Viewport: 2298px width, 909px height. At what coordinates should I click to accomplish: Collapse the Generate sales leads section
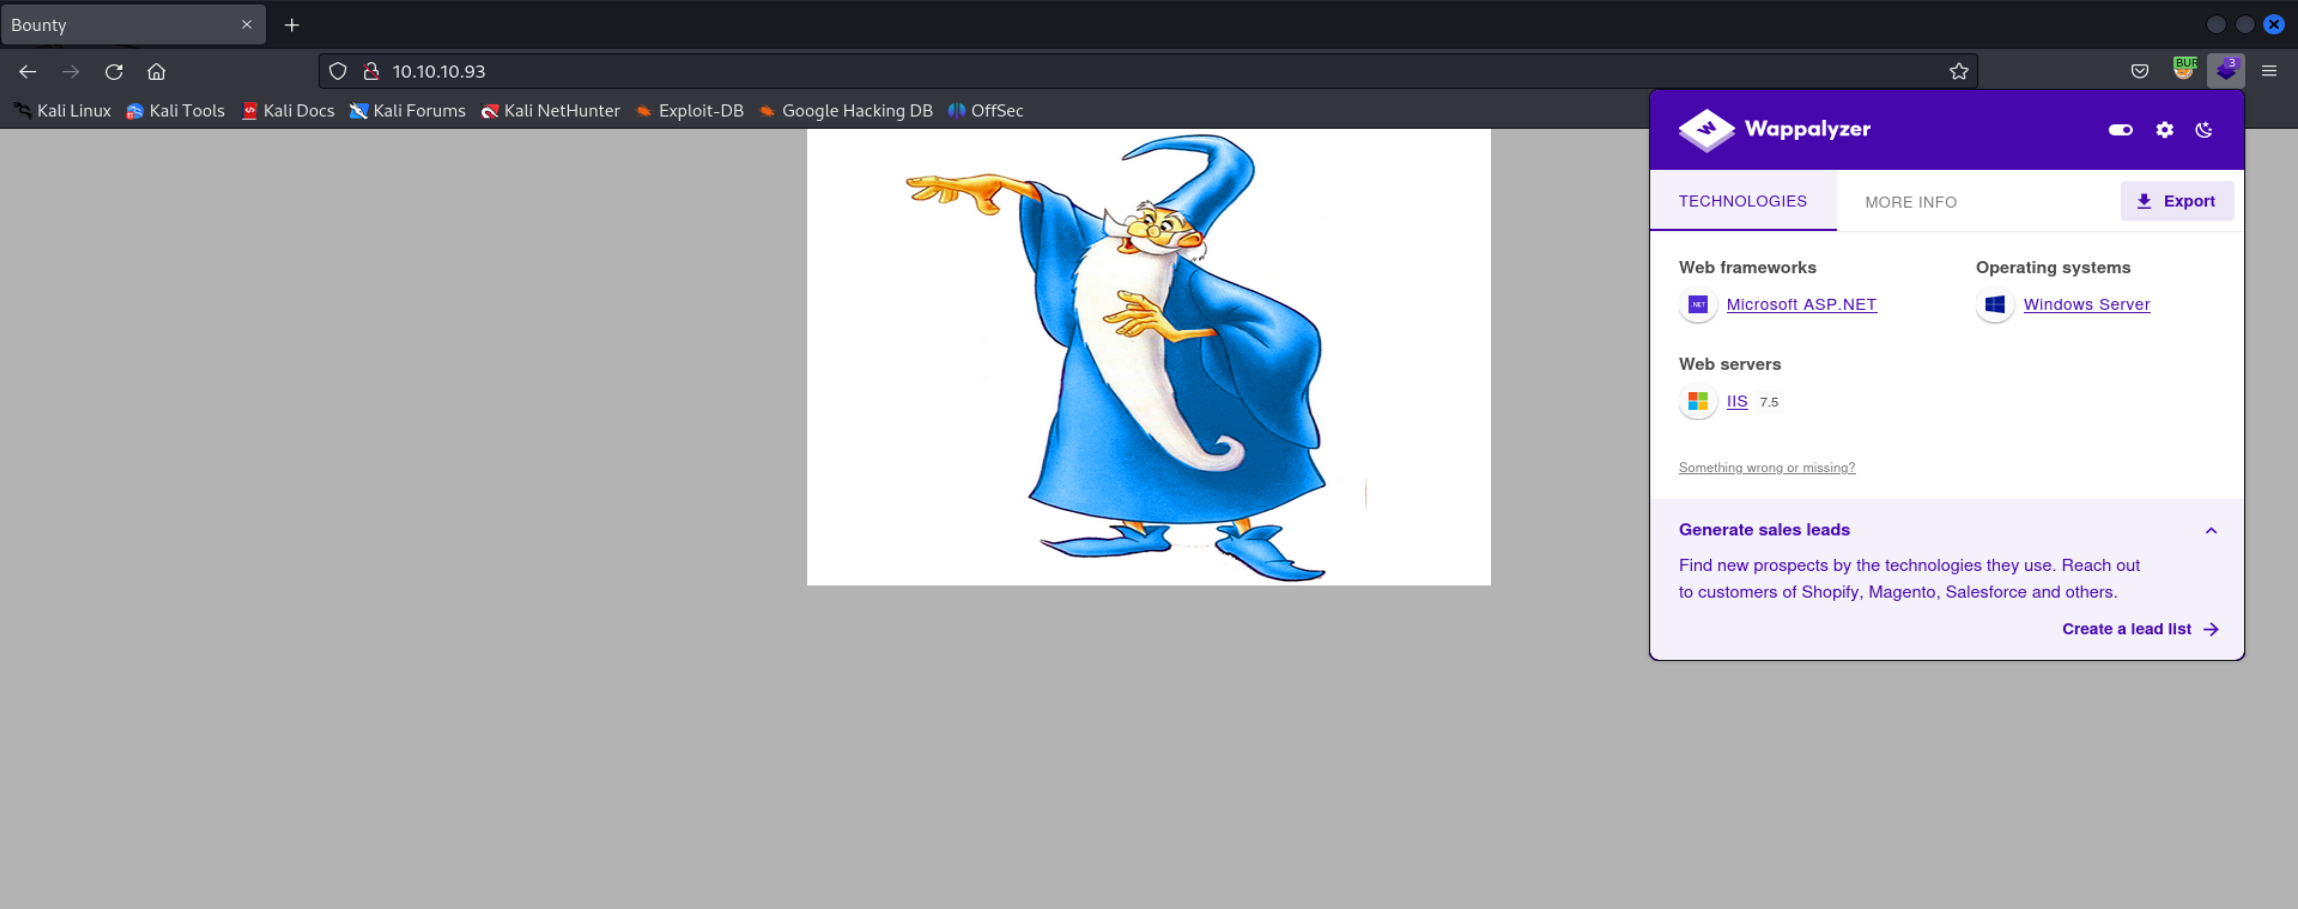pyautogui.click(x=2211, y=531)
